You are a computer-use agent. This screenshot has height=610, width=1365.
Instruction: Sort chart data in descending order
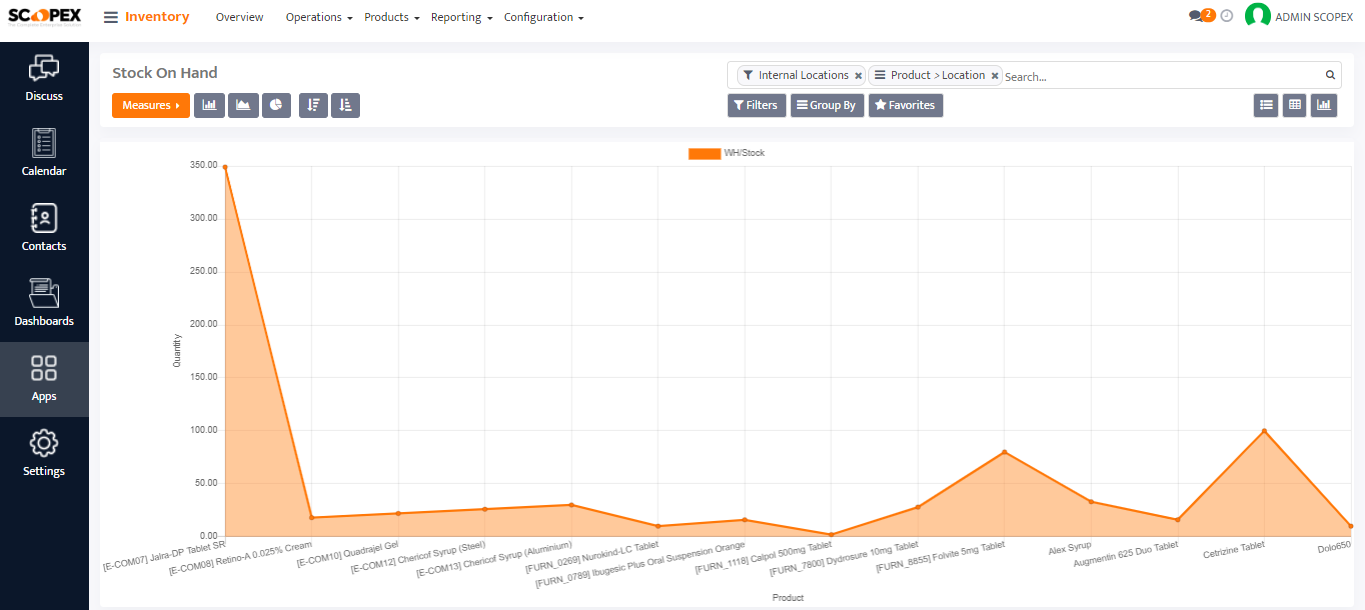tap(313, 105)
